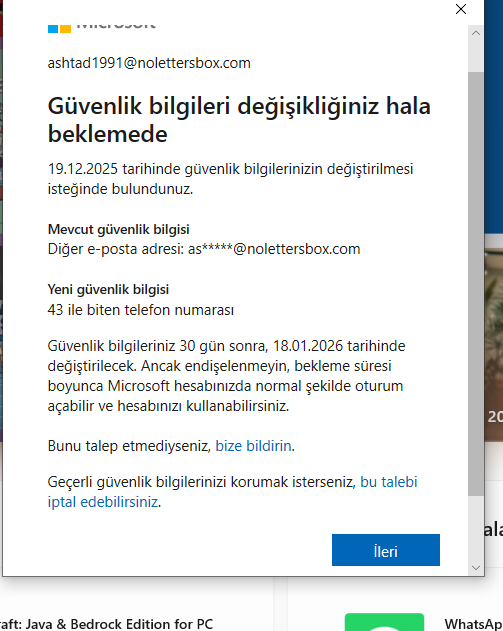Image resolution: width=503 pixels, height=631 pixels.
Task: Click the scrollbar down arrow
Action: pyautogui.click(x=476, y=568)
